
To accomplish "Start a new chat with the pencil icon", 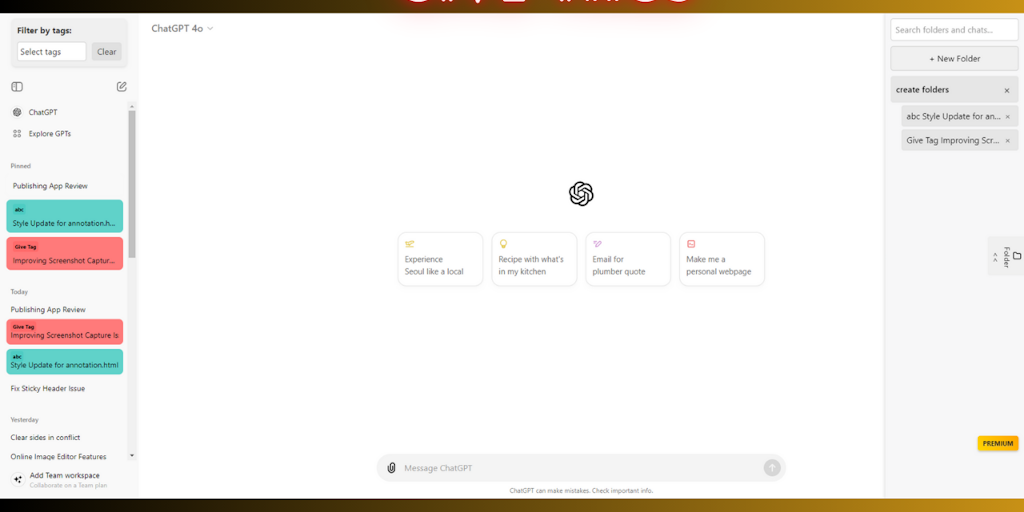I will [x=121, y=87].
